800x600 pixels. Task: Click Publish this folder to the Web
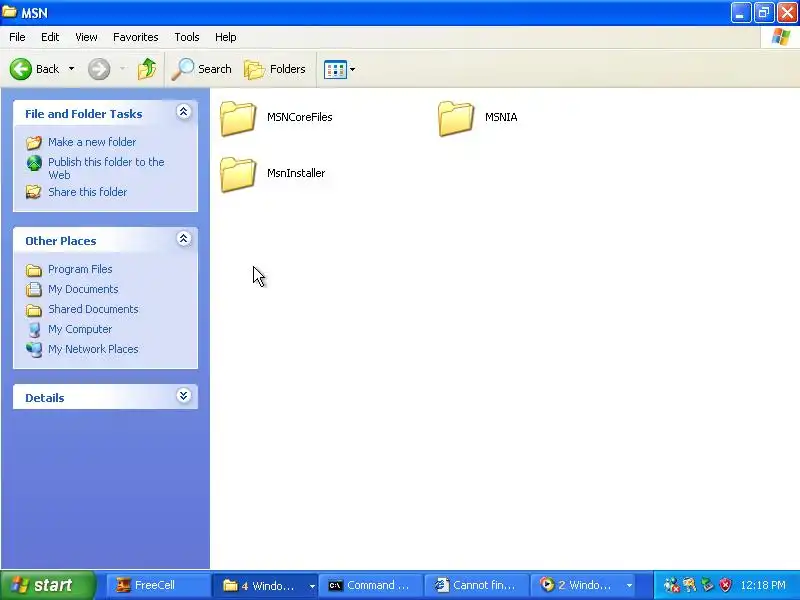[x=106, y=168]
